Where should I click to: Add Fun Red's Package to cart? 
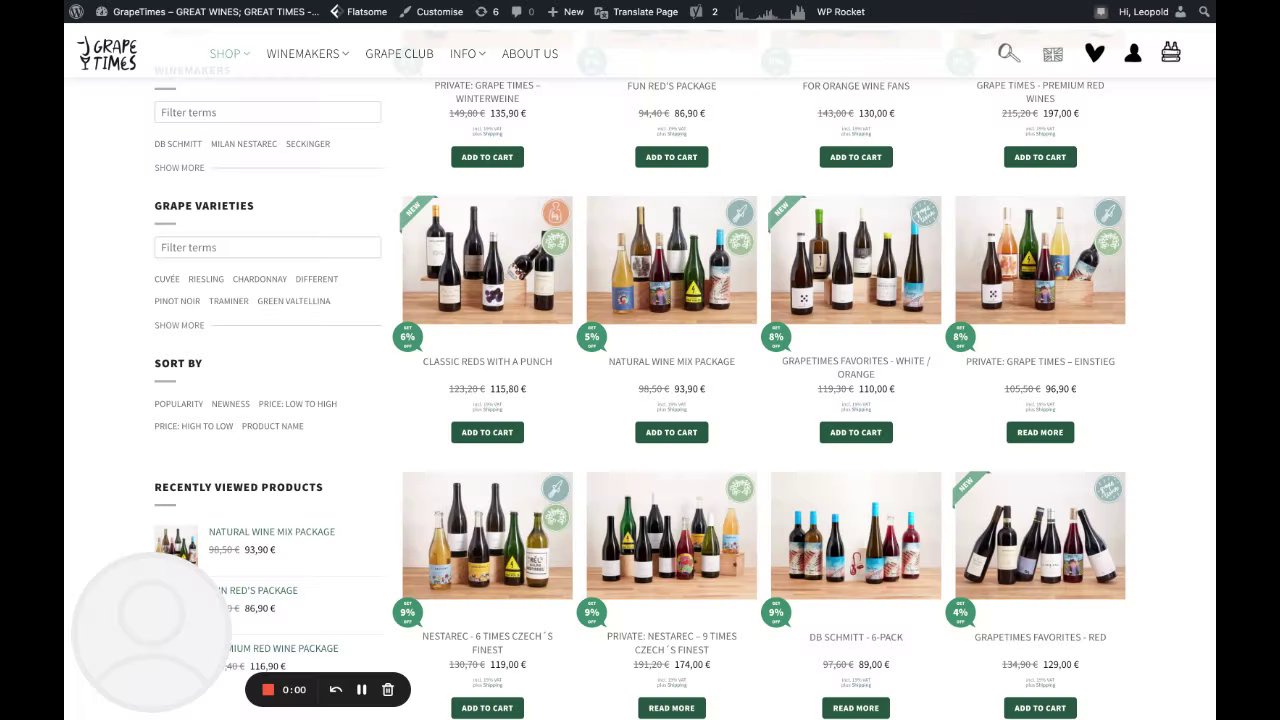click(x=671, y=157)
